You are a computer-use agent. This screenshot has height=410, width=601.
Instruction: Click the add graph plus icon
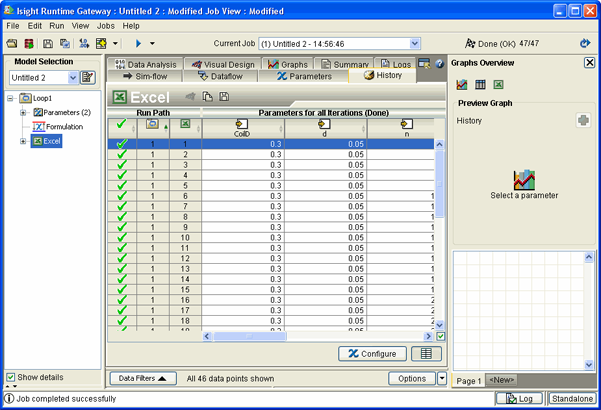click(x=583, y=121)
